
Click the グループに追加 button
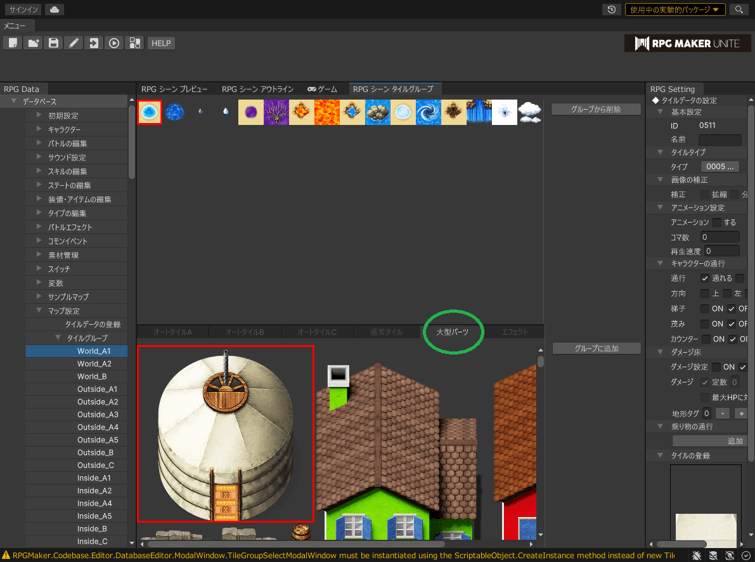coord(596,348)
